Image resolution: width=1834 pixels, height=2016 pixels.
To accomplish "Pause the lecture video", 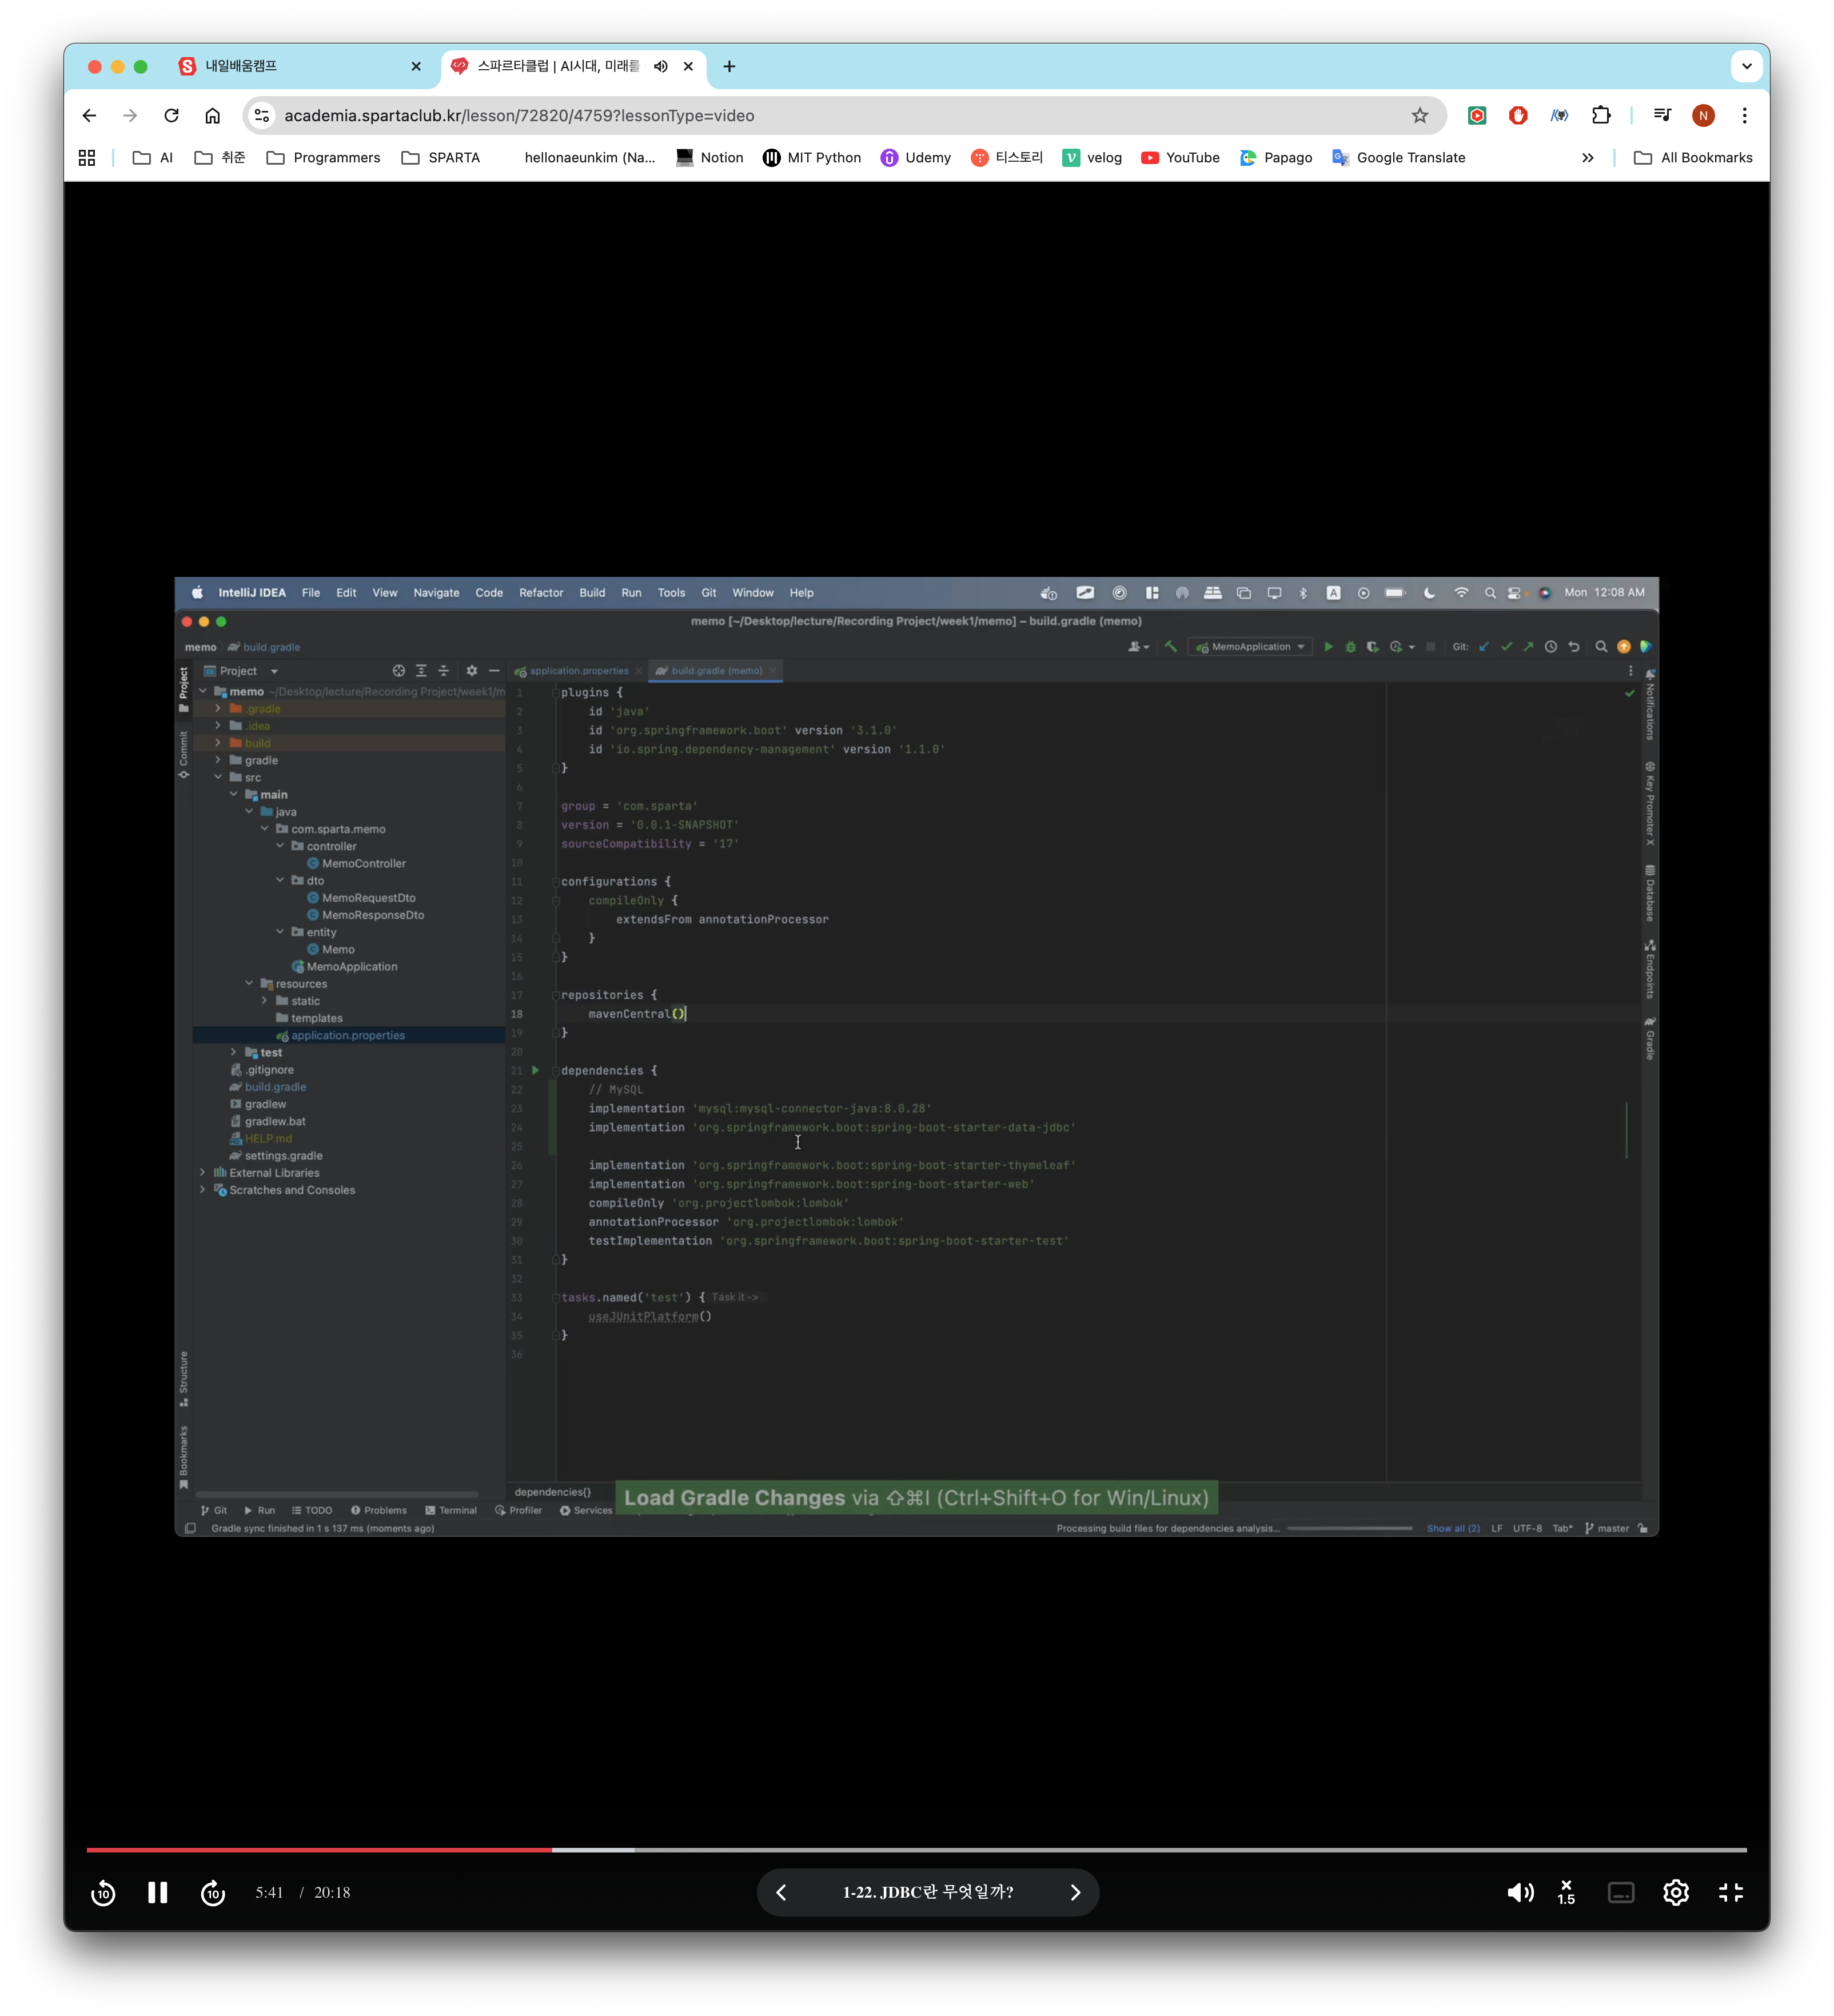I will 157,1892.
